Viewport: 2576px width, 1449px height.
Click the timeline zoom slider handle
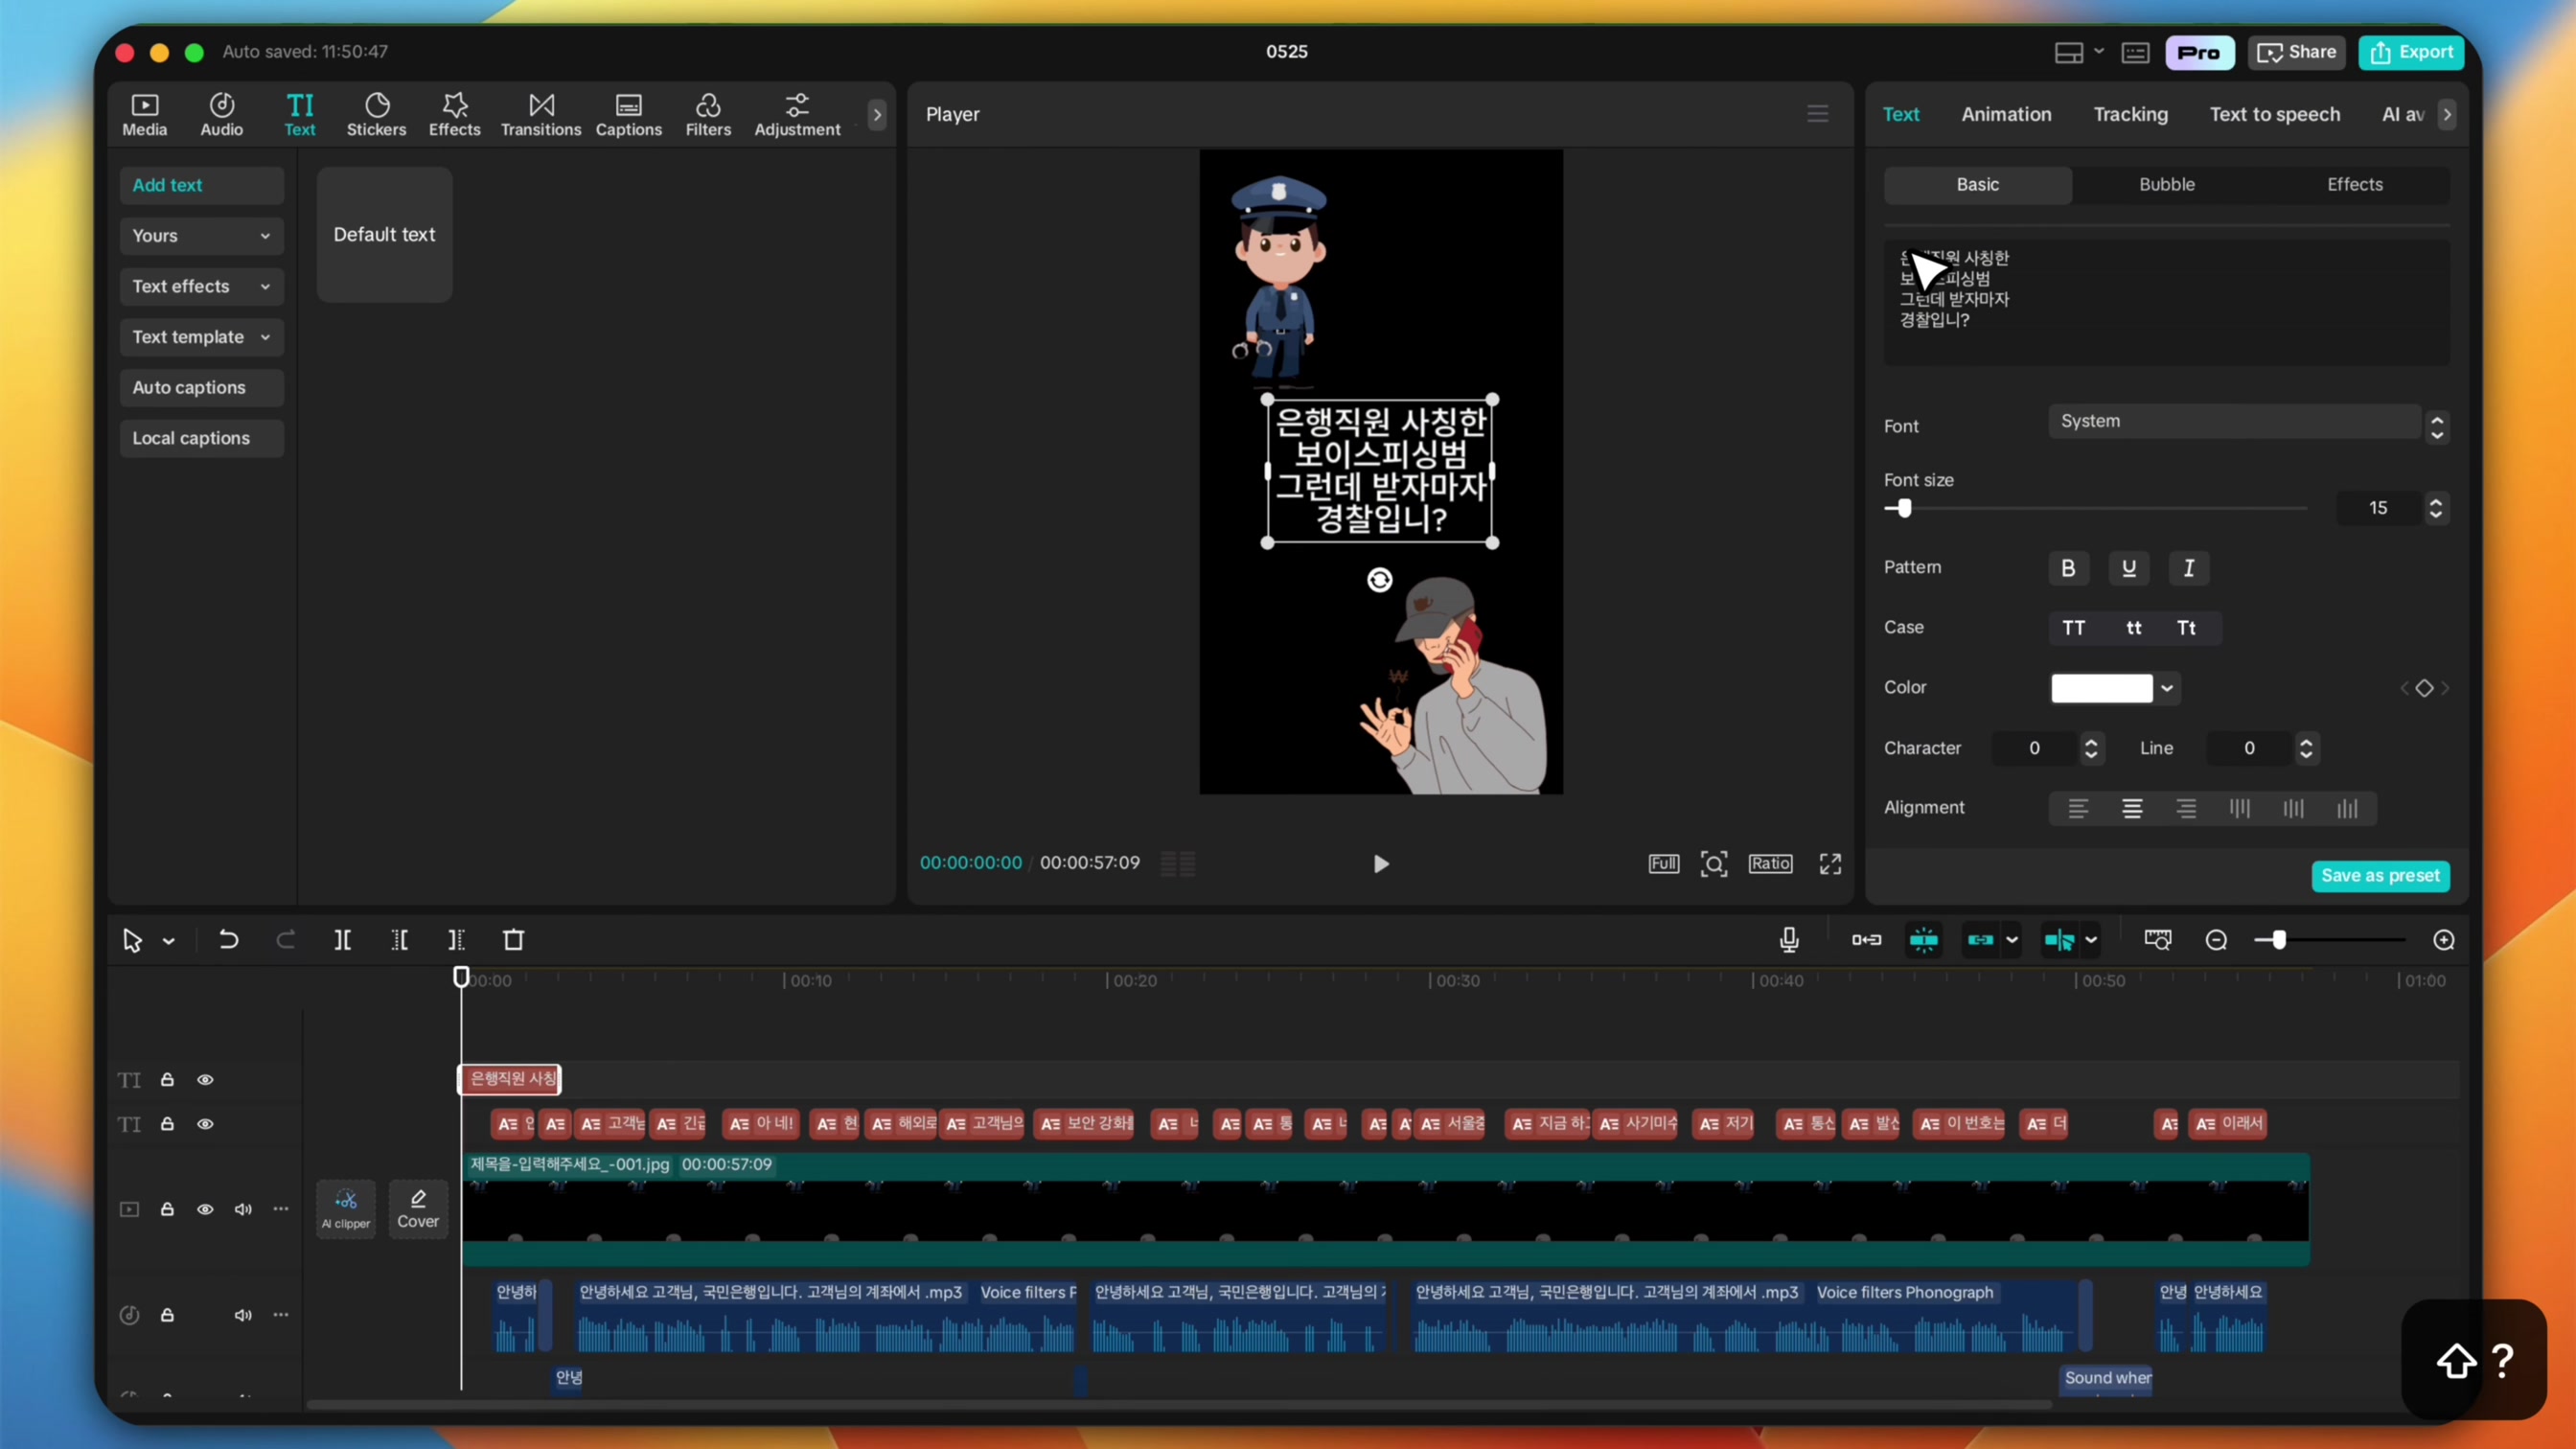pos(2279,940)
